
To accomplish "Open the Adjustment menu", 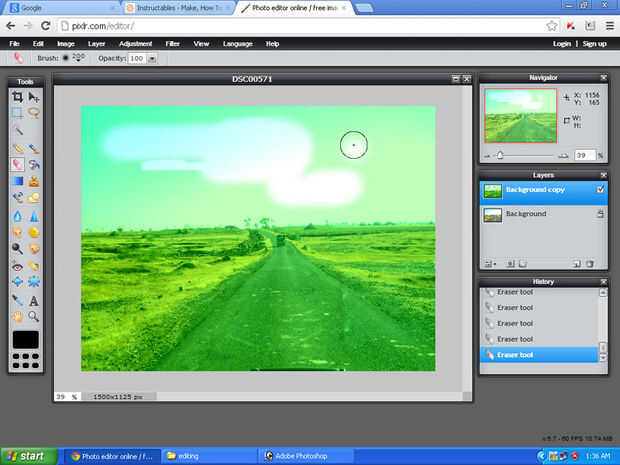I will tap(135, 44).
